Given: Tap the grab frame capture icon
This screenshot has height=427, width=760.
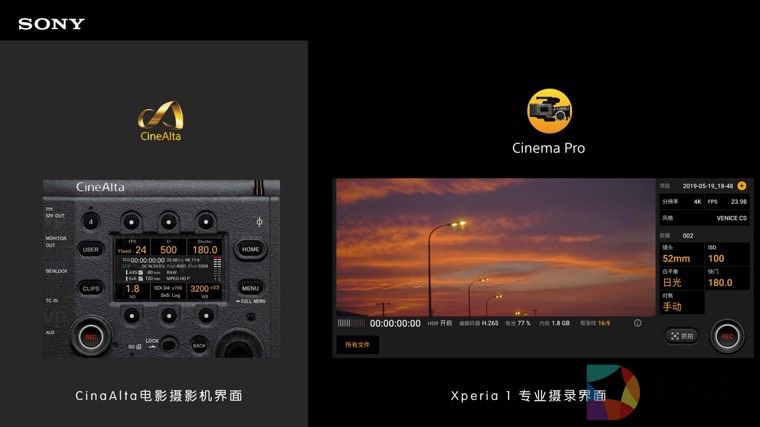Looking at the screenshot, I should (681, 336).
